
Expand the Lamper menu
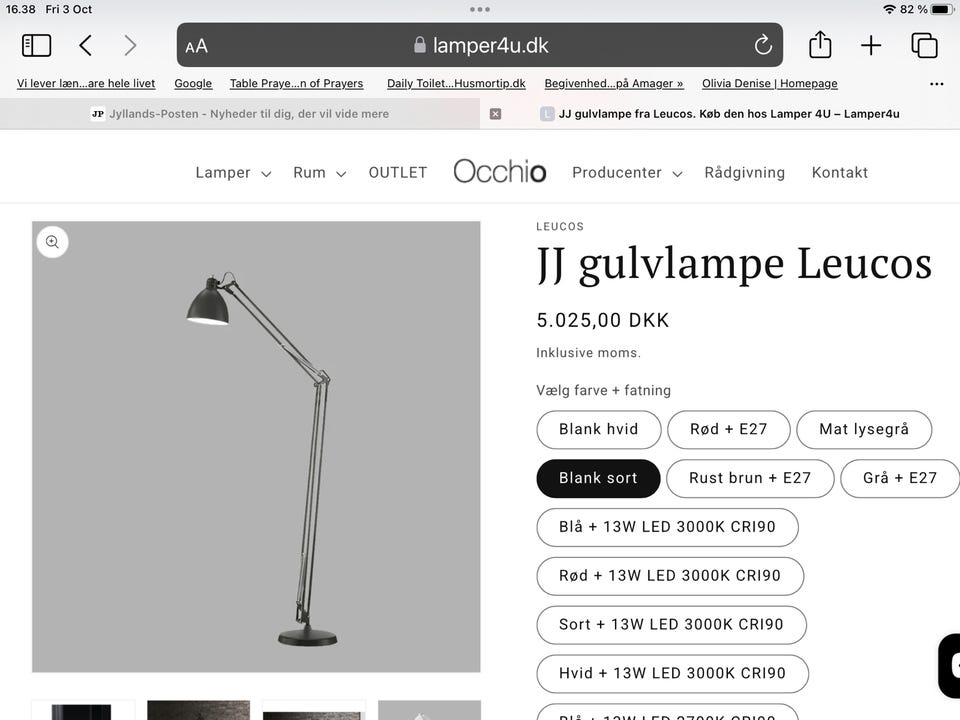point(233,173)
